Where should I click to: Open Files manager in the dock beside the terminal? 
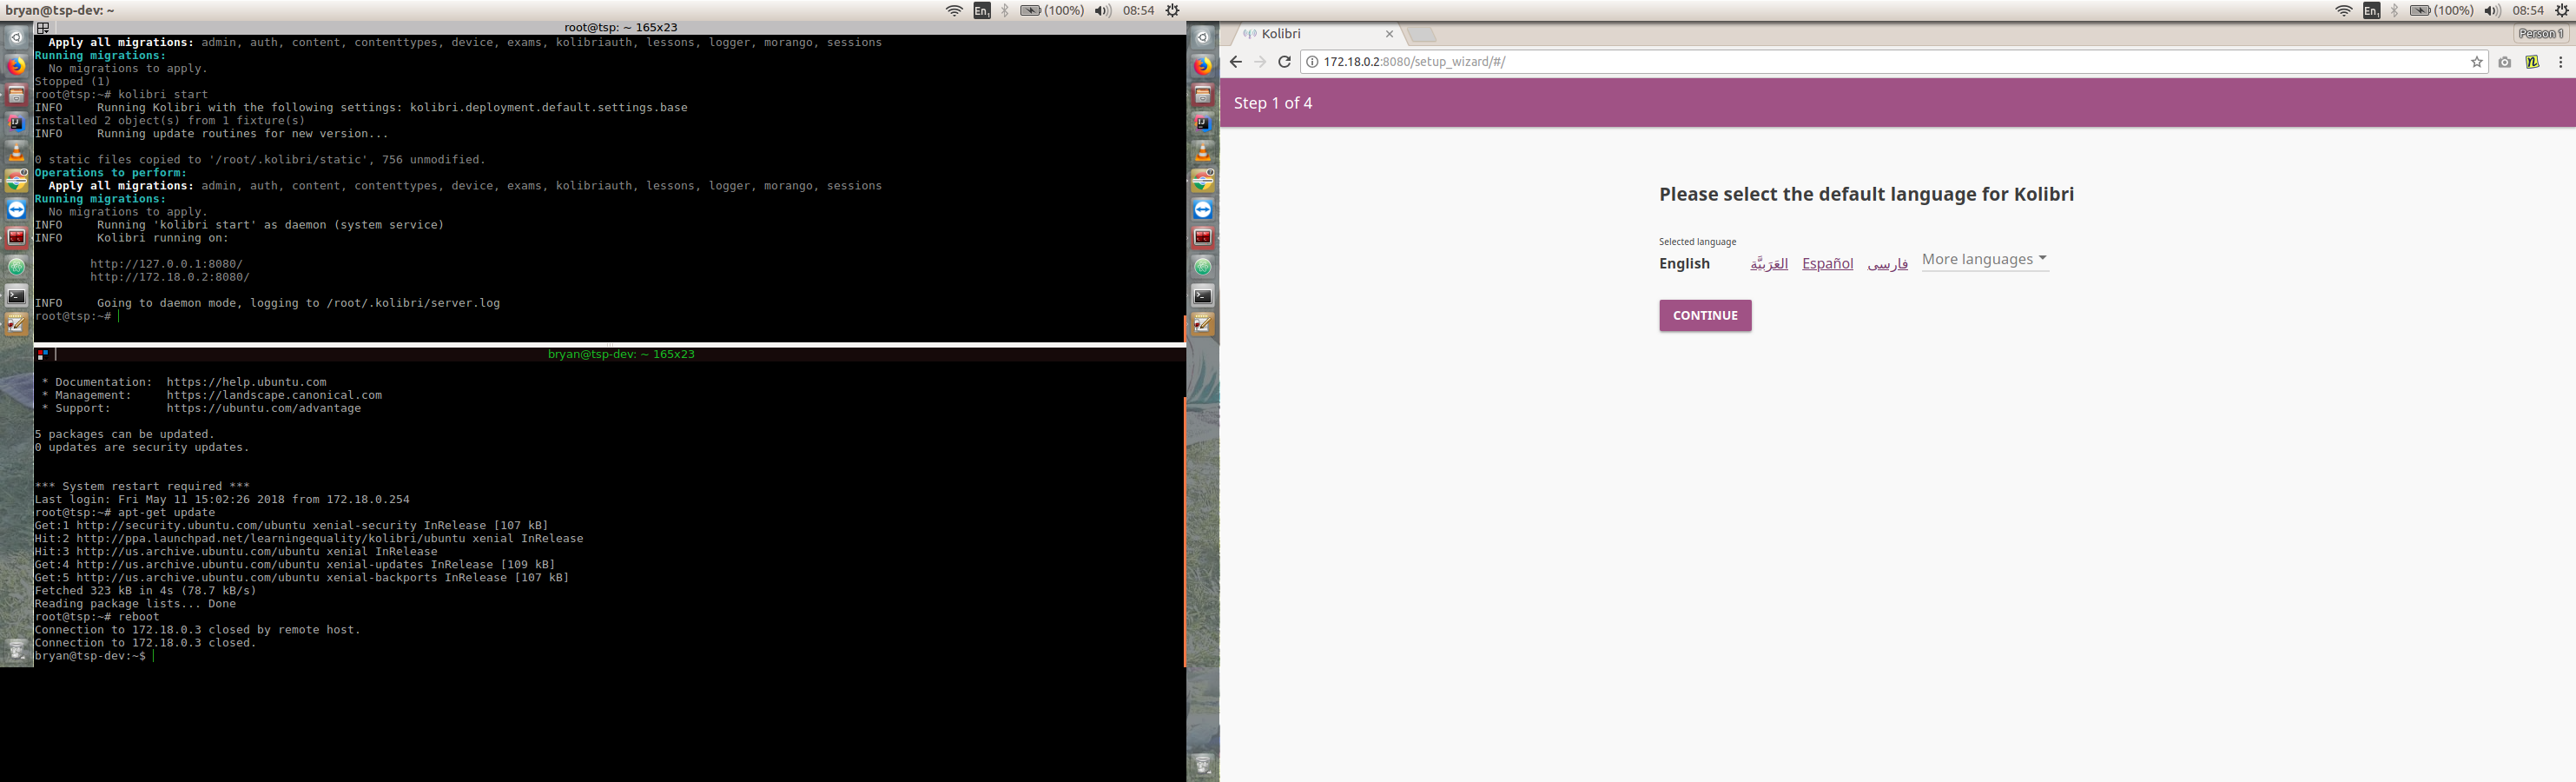(x=16, y=95)
